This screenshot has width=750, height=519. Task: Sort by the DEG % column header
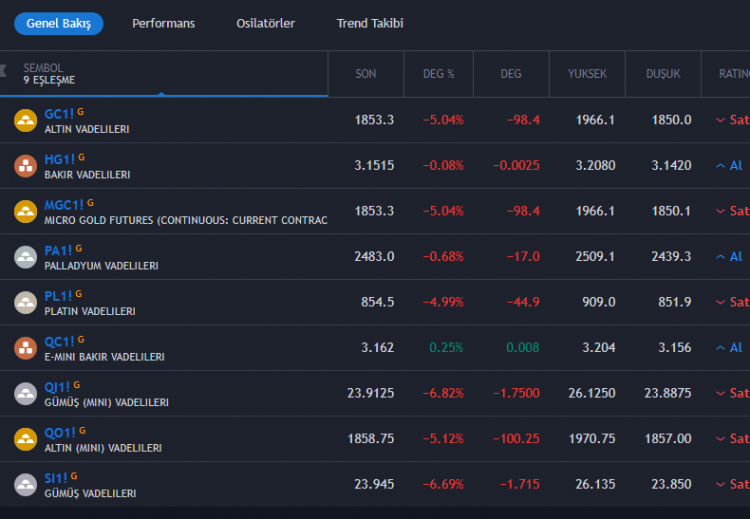coord(438,74)
